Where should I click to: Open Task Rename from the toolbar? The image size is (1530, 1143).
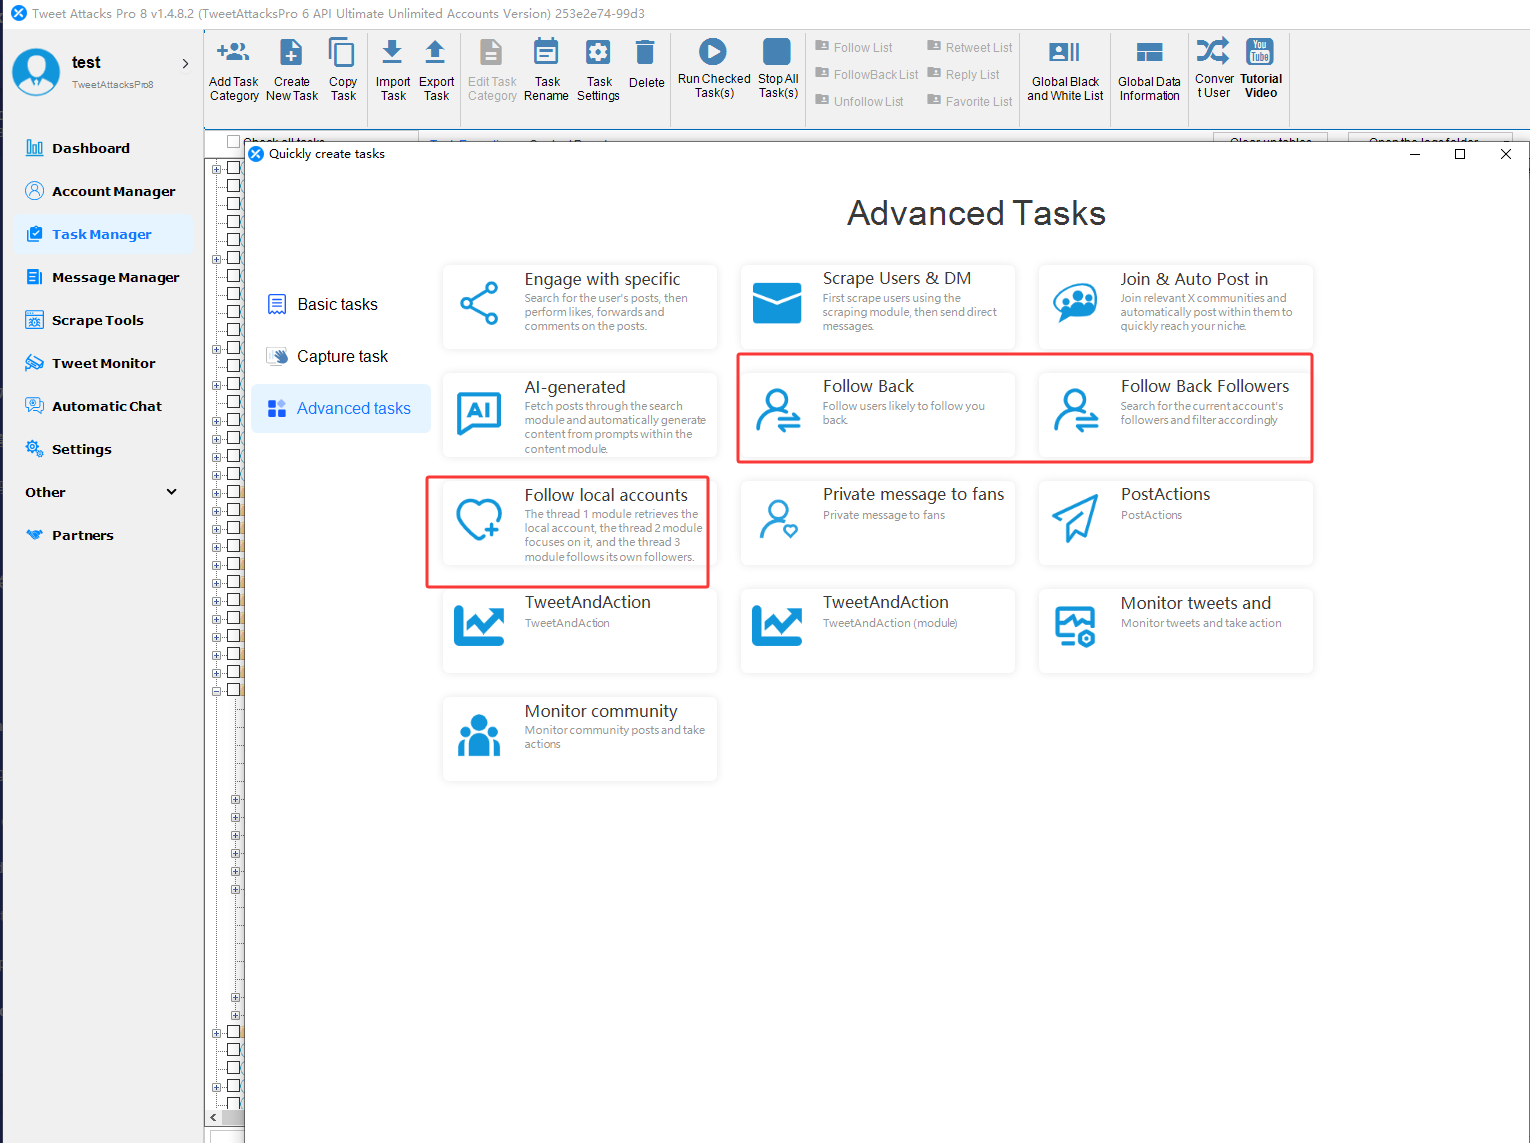546,69
